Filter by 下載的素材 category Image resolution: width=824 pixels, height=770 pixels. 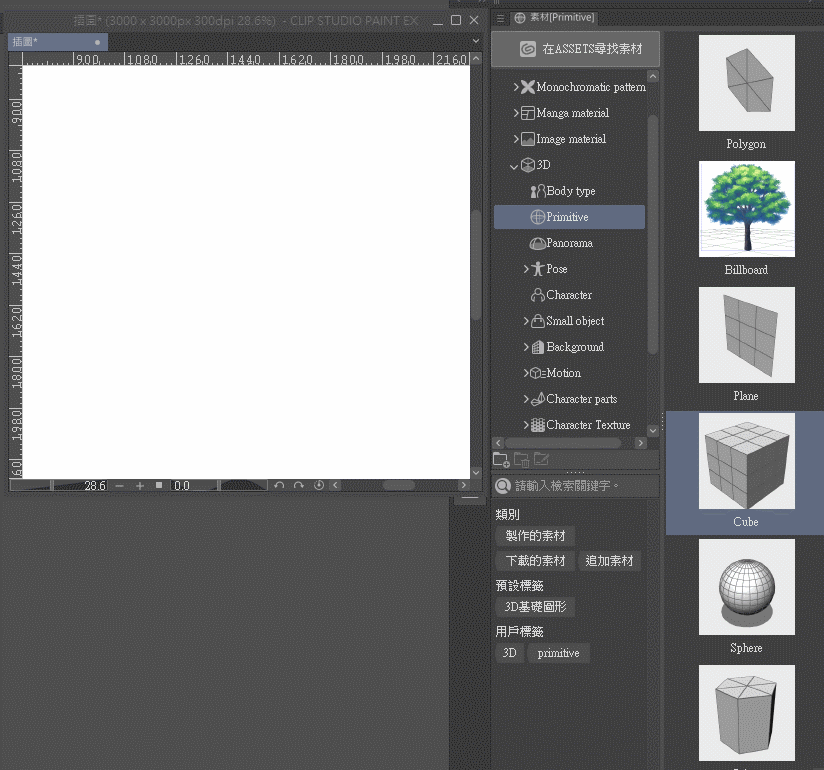coord(535,561)
